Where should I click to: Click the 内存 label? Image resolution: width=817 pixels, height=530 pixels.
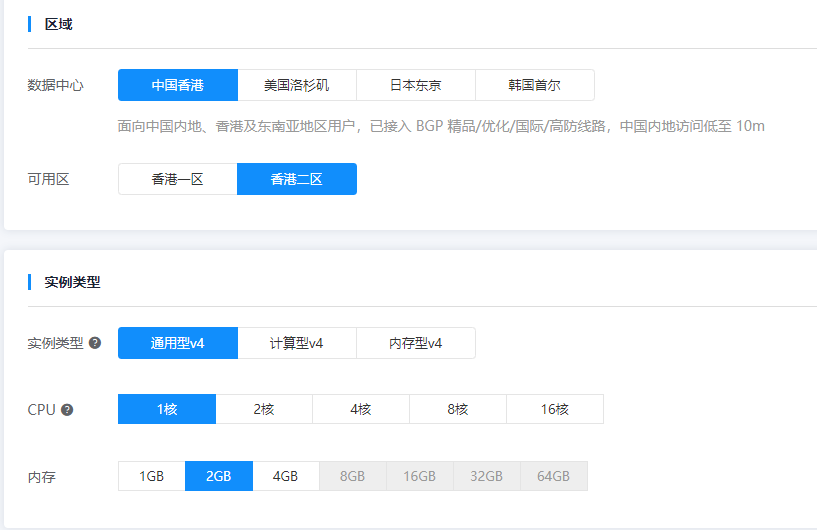coord(42,477)
